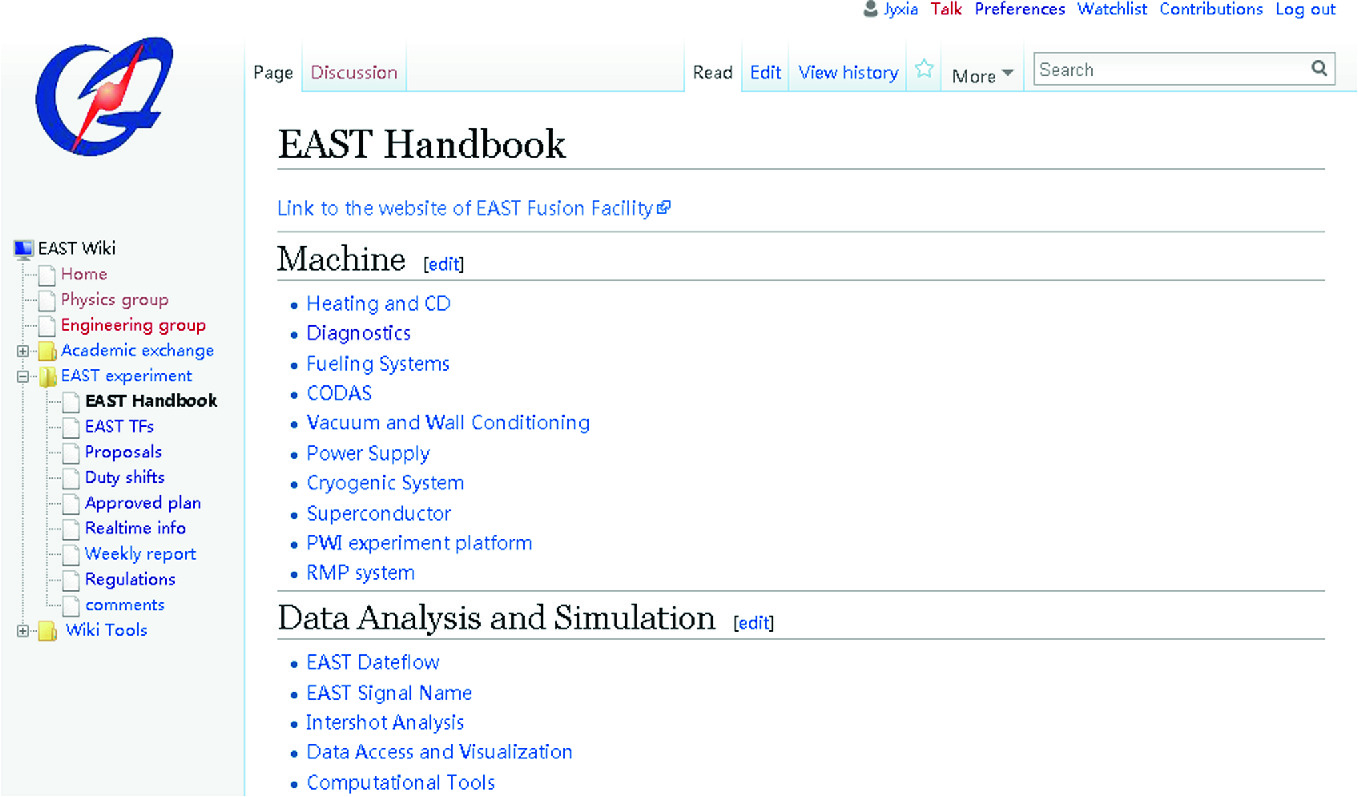Click Log out

[x=1305, y=9]
